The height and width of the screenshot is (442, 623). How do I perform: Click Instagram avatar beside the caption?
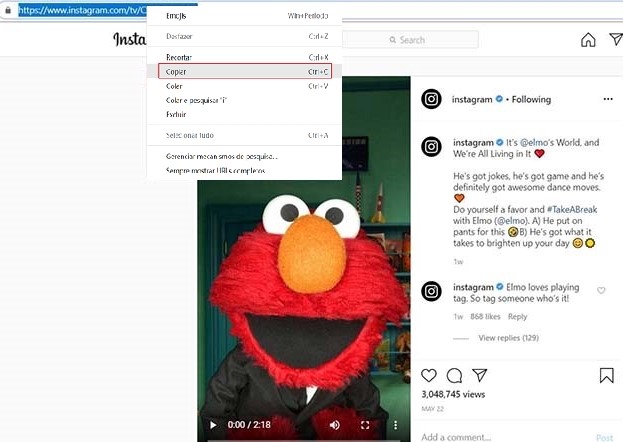pos(431,147)
